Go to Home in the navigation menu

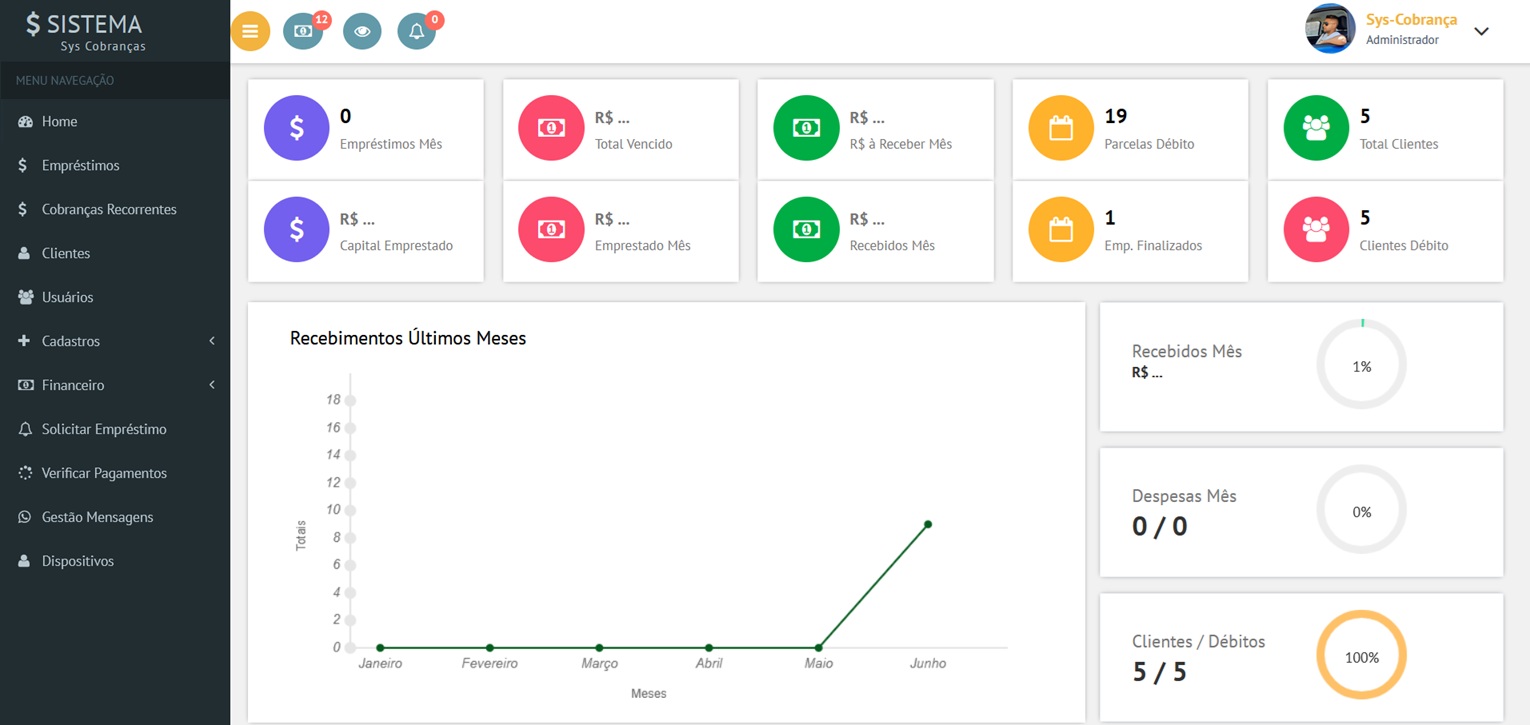point(115,121)
